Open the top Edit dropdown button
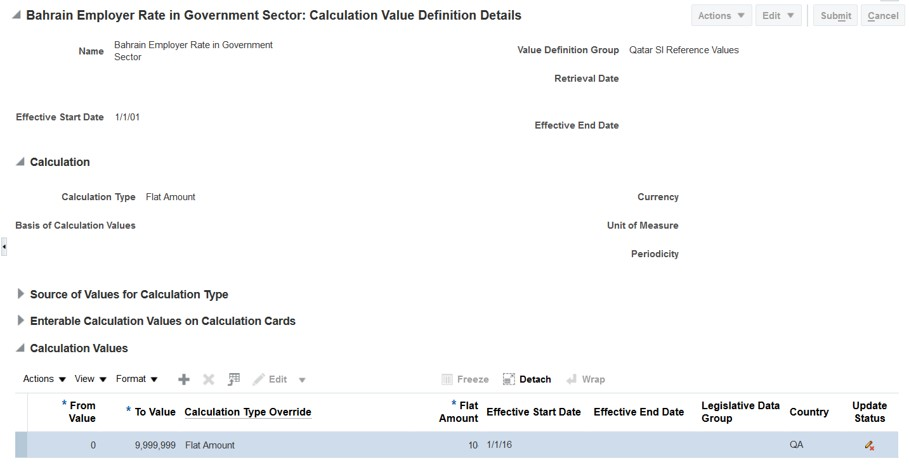The height and width of the screenshot is (470, 909). pos(777,16)
